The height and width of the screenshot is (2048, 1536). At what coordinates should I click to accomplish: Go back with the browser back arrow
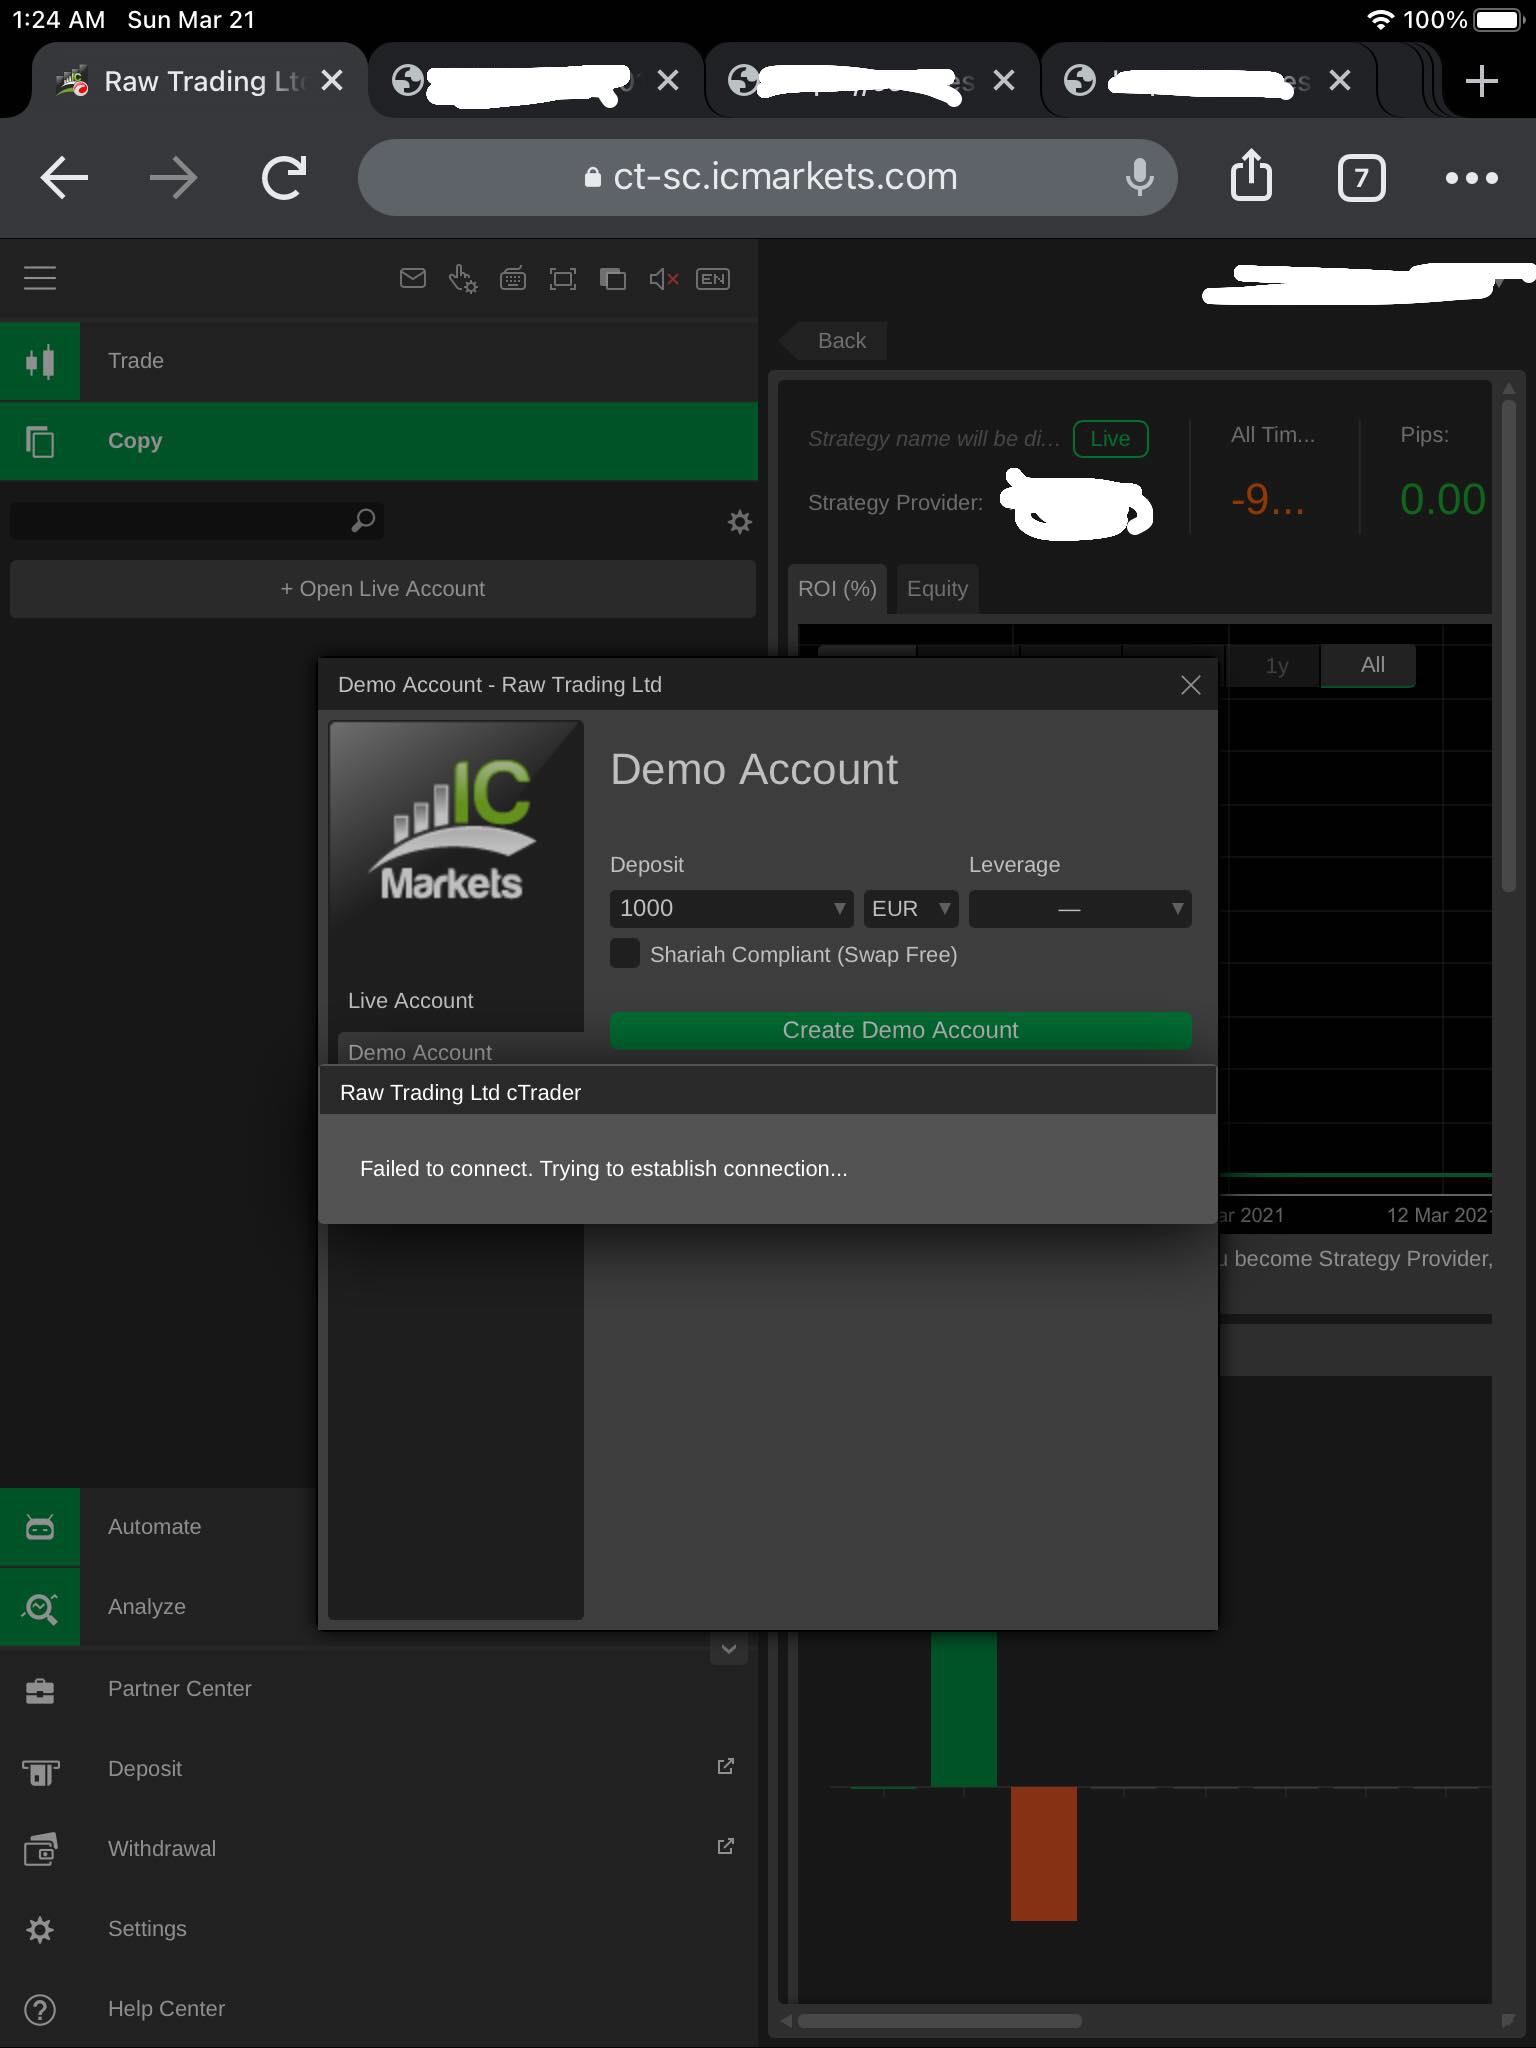[64, 178]
